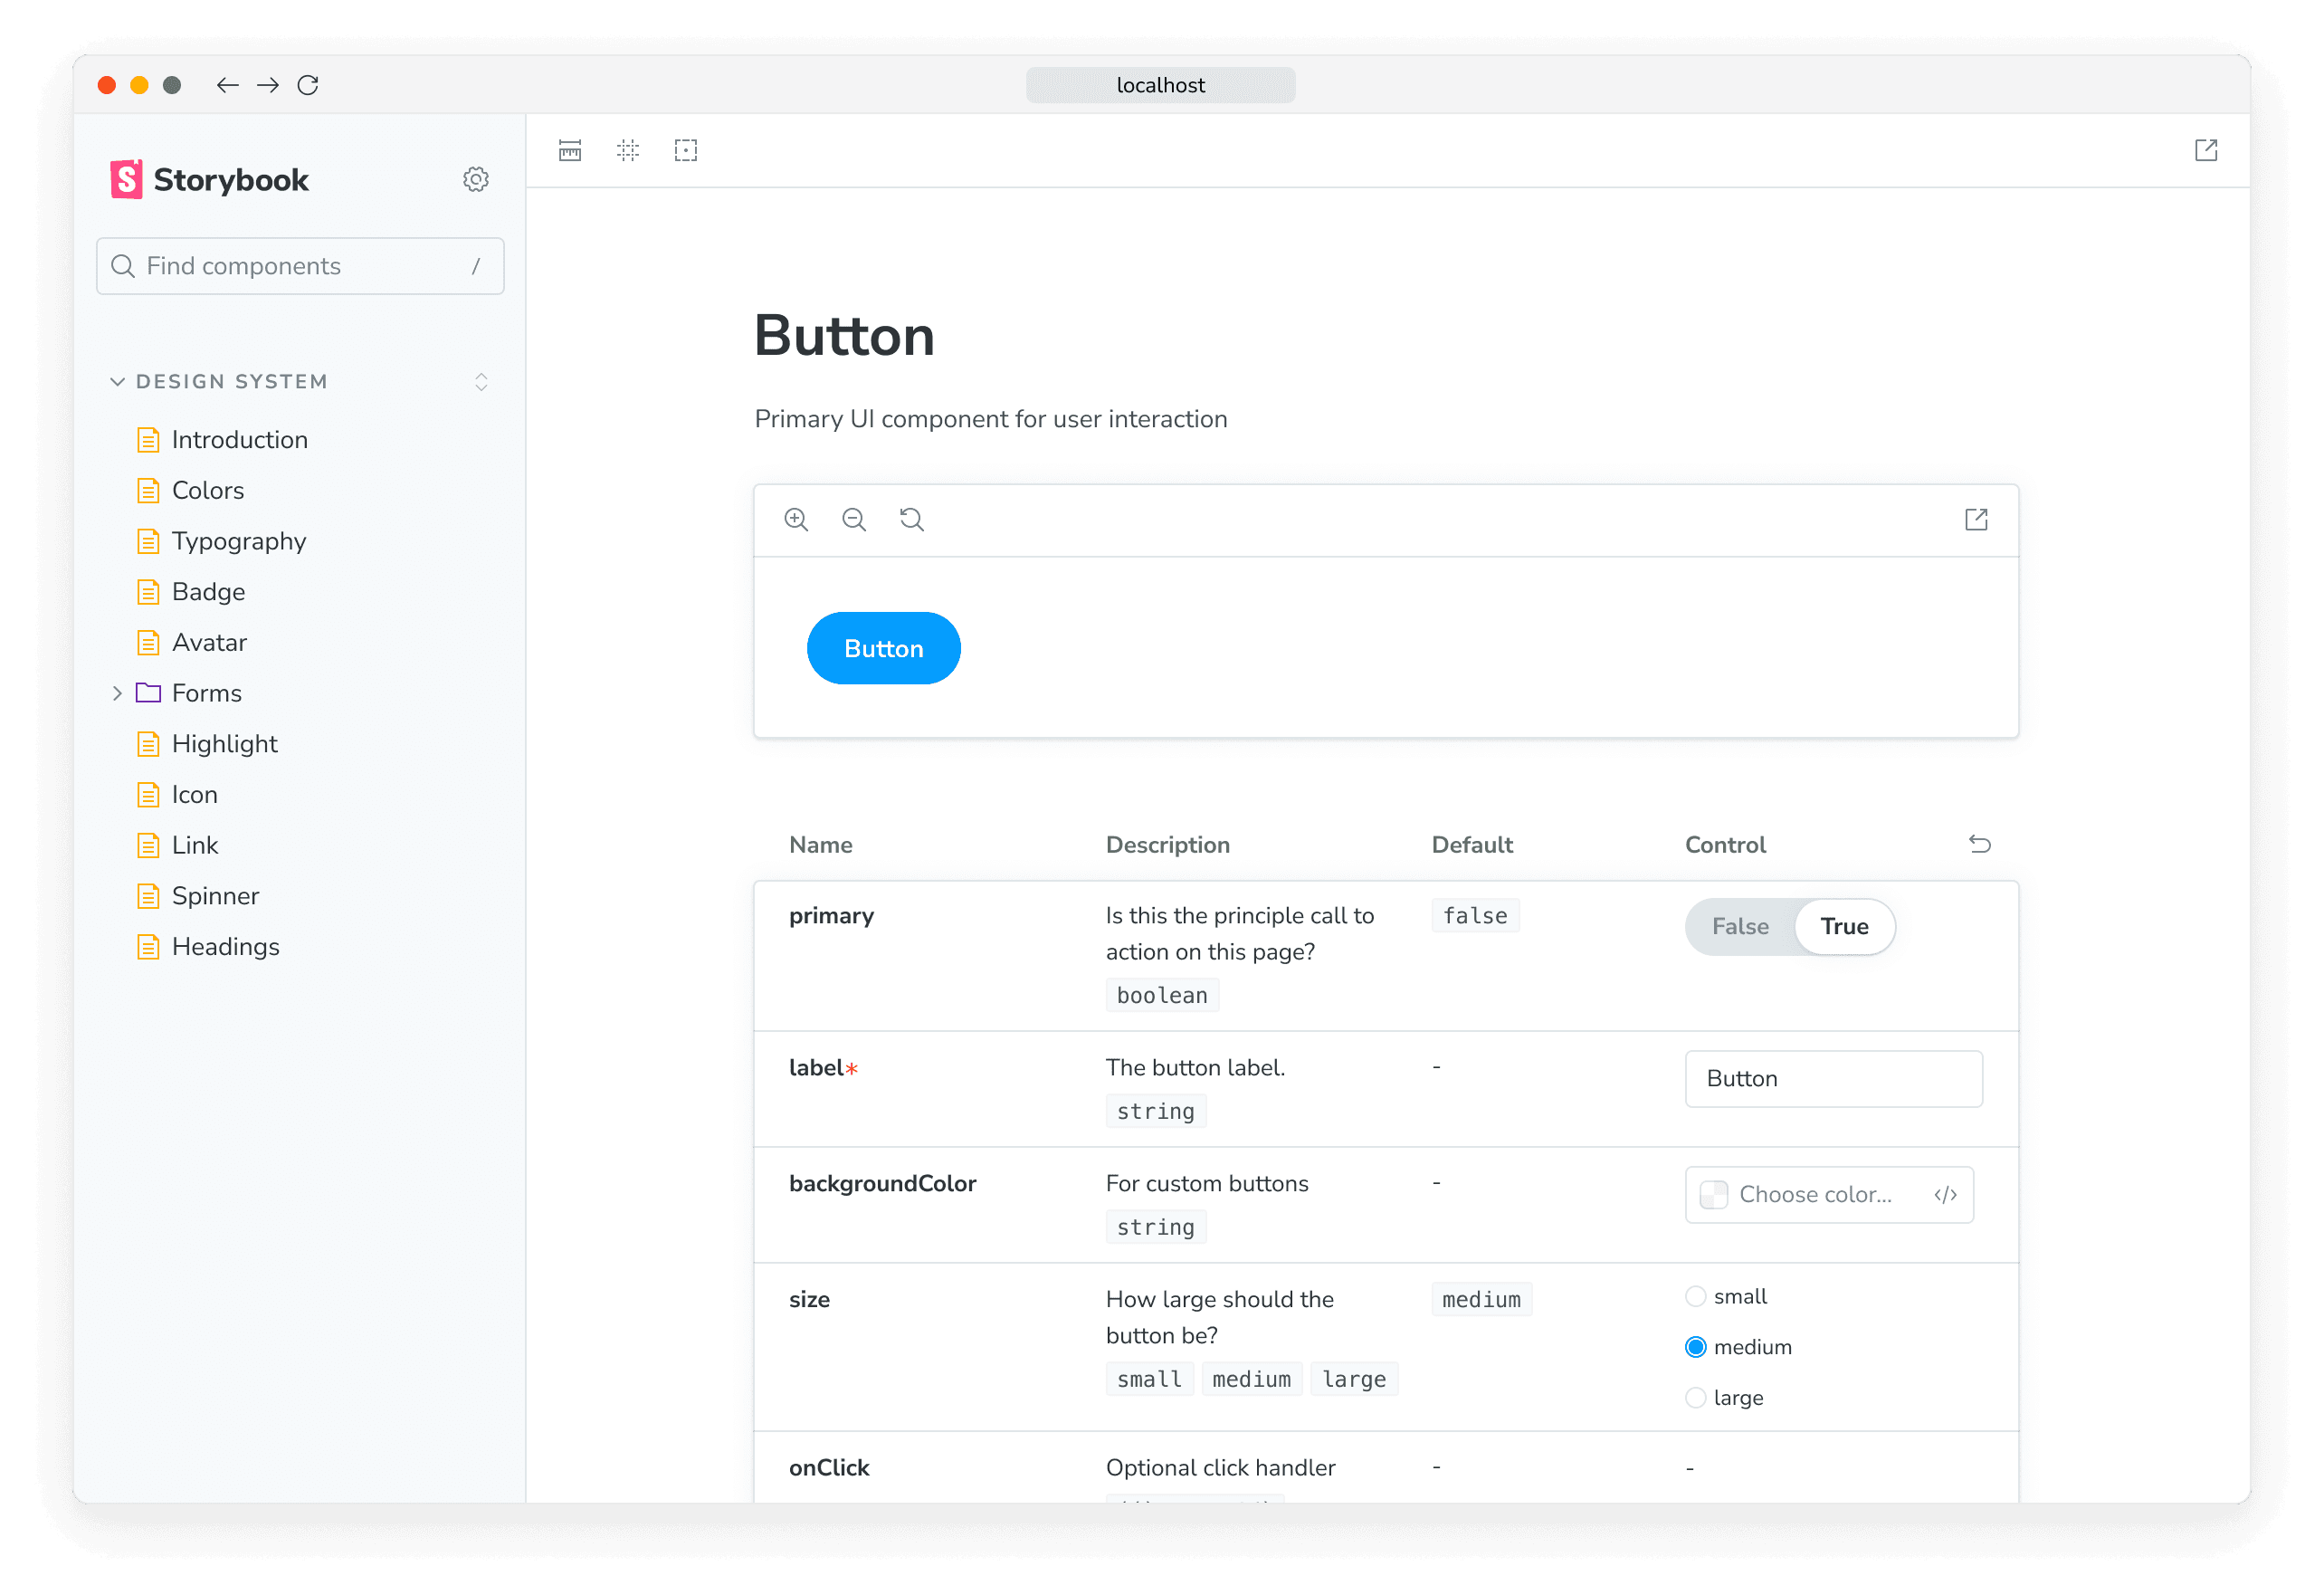This screenshot has height=1595, width=2324.
Task: Click the Storybook settings gear icon
Action: (x=477, y=178)
